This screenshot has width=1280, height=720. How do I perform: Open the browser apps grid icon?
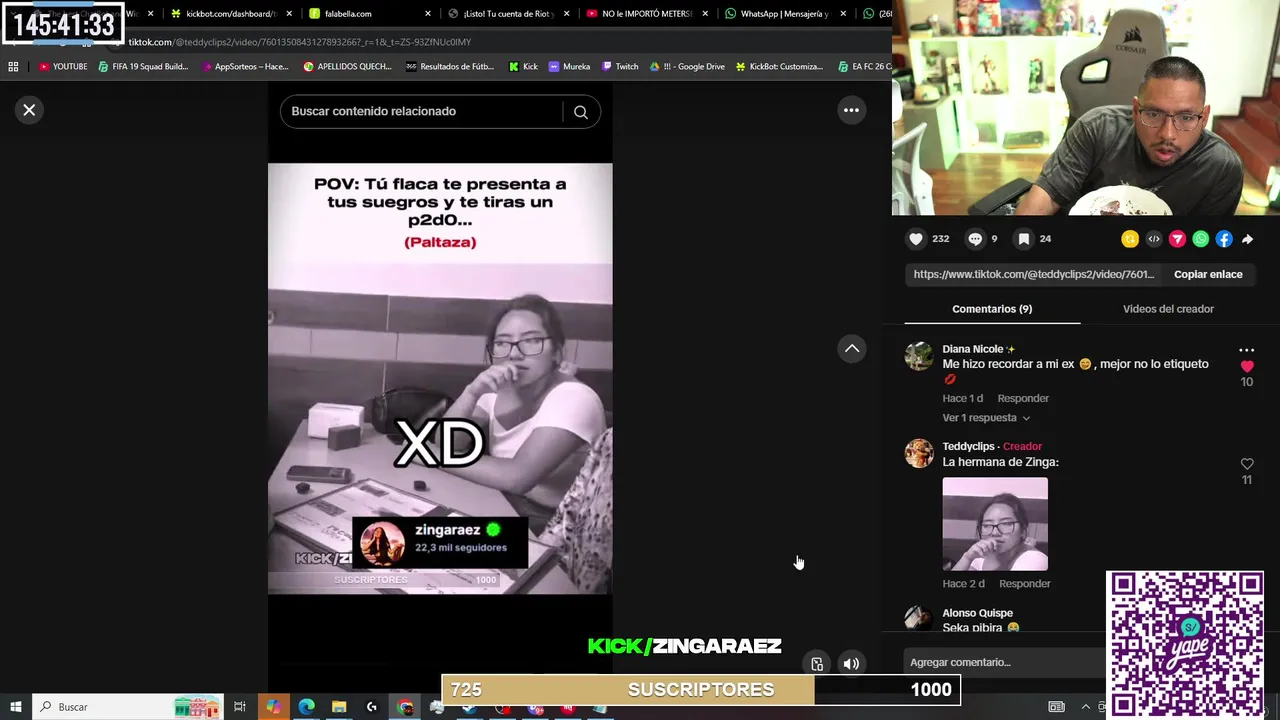[13, 67]
